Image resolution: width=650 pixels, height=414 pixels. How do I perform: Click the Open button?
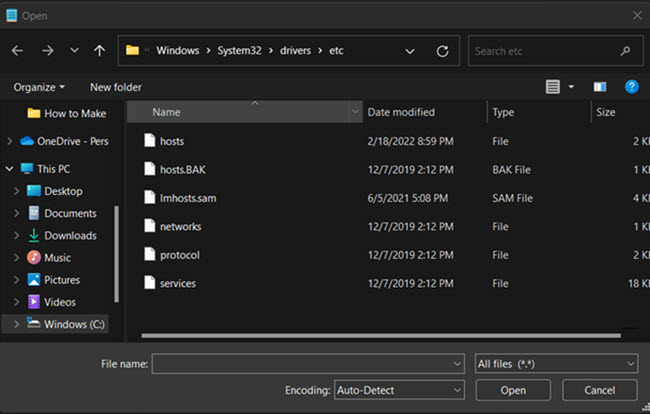[512, 389]
